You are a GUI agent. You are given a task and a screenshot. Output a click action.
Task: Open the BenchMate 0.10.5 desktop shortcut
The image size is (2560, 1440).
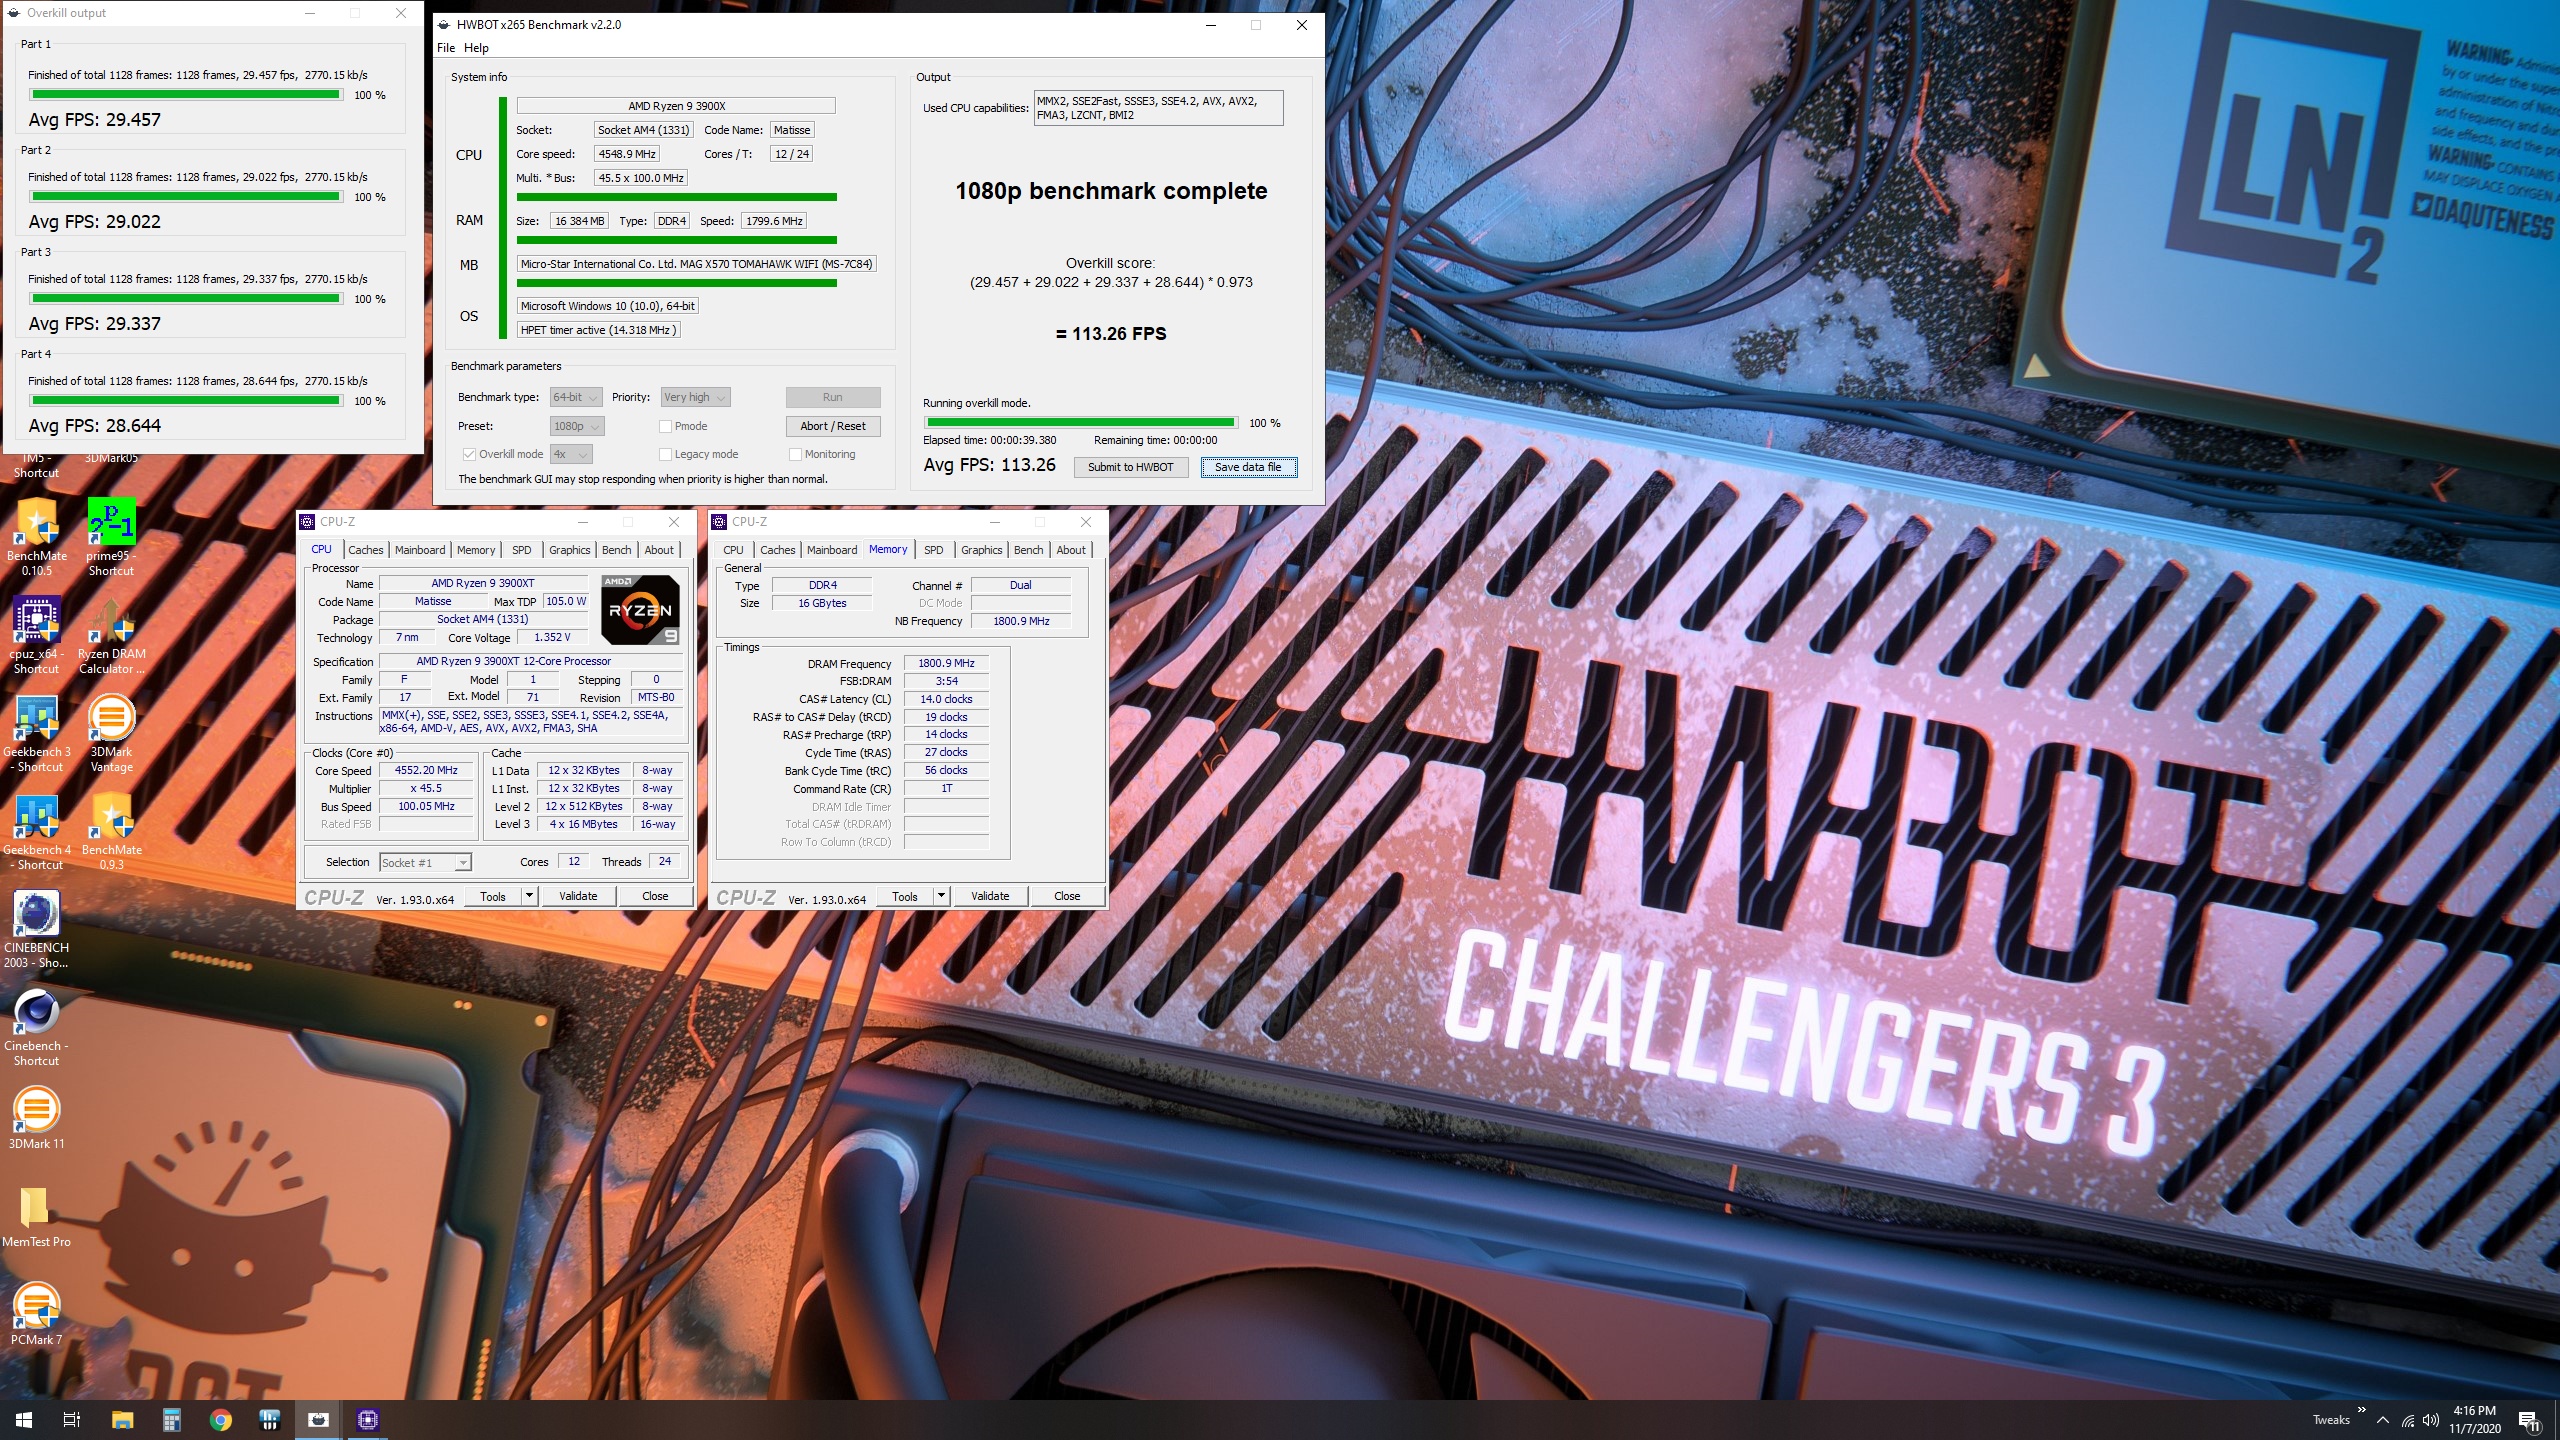click(x=37, y=537)
